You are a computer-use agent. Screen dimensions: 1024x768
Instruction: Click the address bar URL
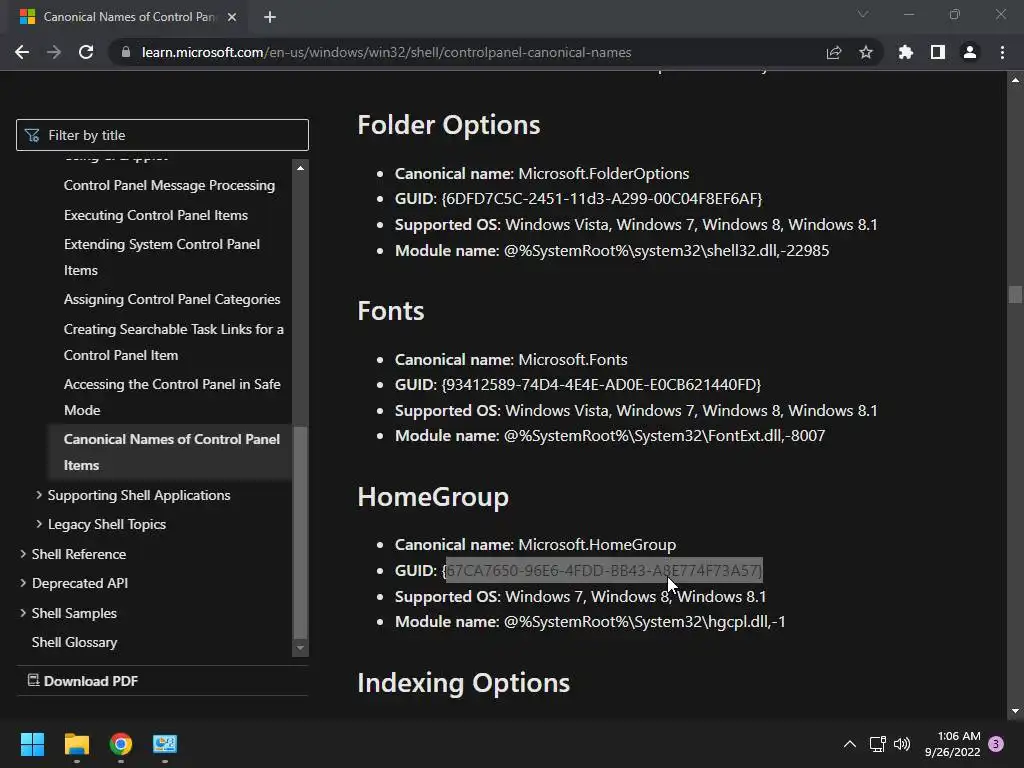387,52
